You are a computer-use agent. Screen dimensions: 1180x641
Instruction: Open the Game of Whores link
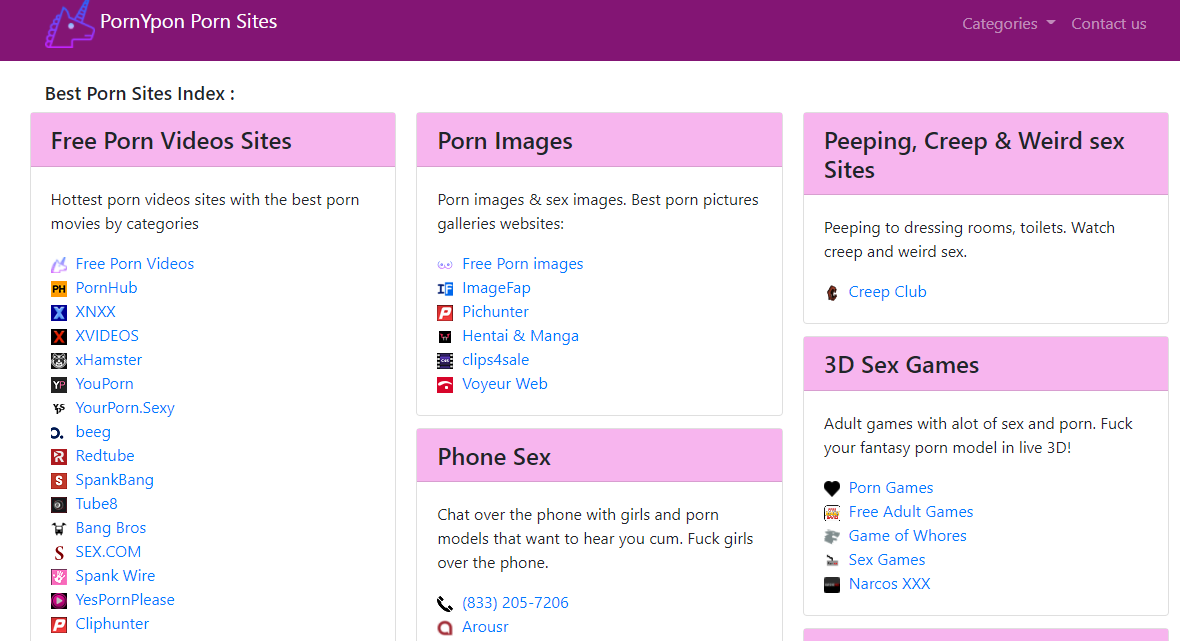click(908, 536)
